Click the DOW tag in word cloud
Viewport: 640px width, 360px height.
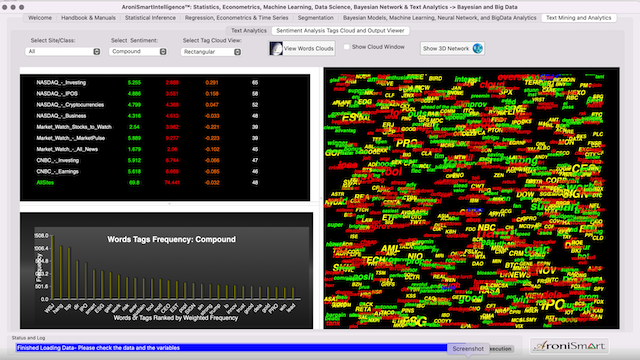(x=525, y=195)
